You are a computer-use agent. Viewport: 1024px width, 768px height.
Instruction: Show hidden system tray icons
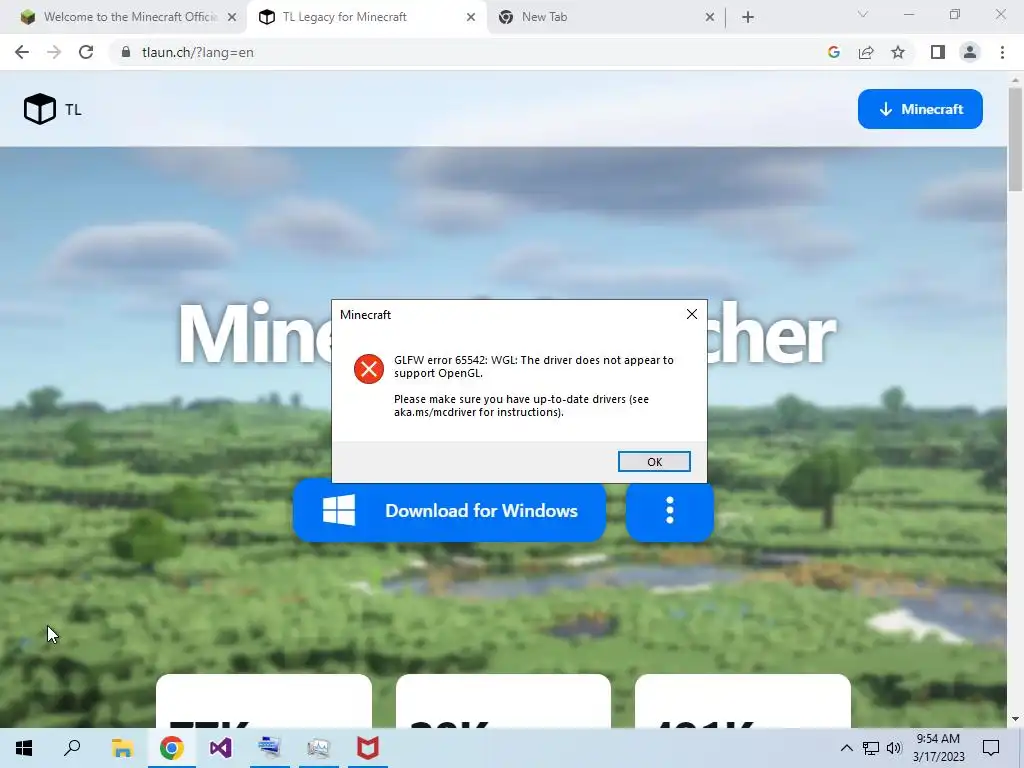pyautogui.click(x=846, y=748)
